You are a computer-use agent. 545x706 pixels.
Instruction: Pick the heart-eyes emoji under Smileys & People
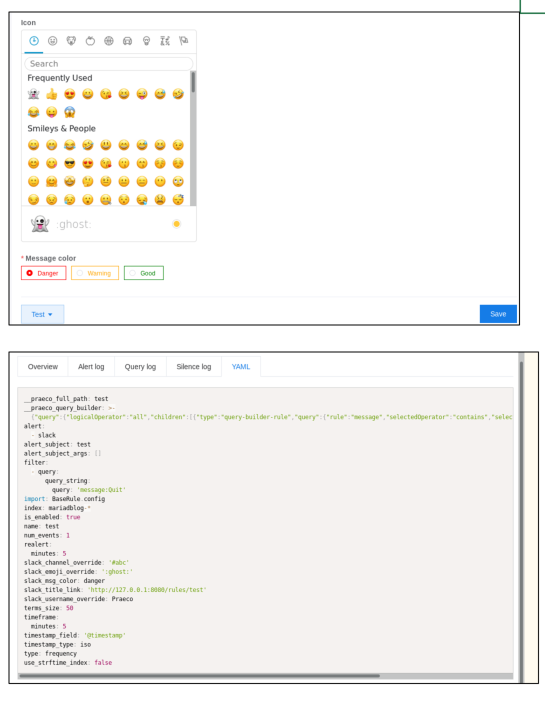tap(88, 163)
